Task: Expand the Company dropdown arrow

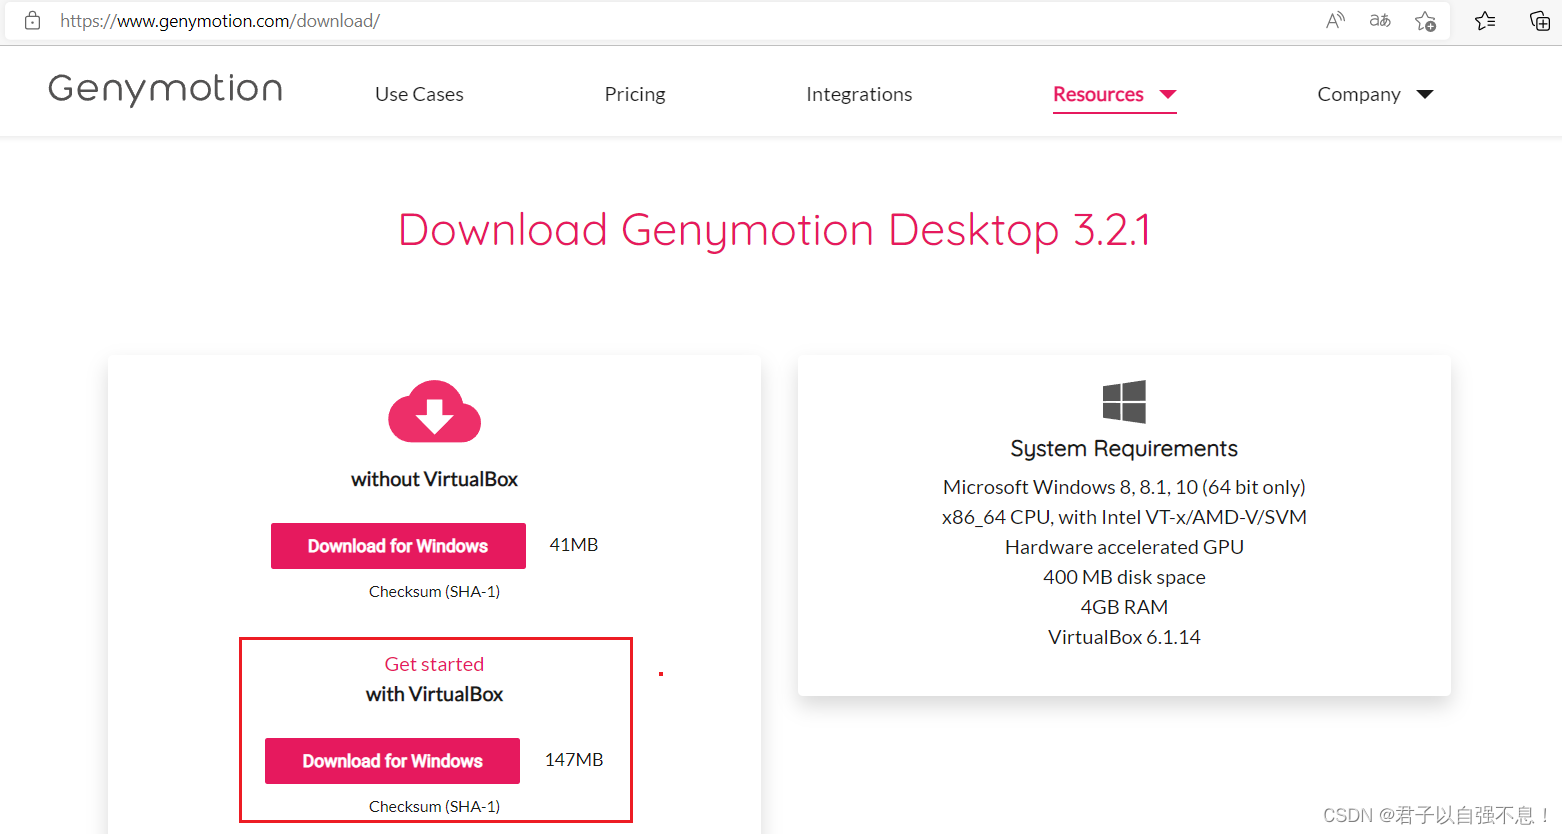Action: coord(1425,94)
